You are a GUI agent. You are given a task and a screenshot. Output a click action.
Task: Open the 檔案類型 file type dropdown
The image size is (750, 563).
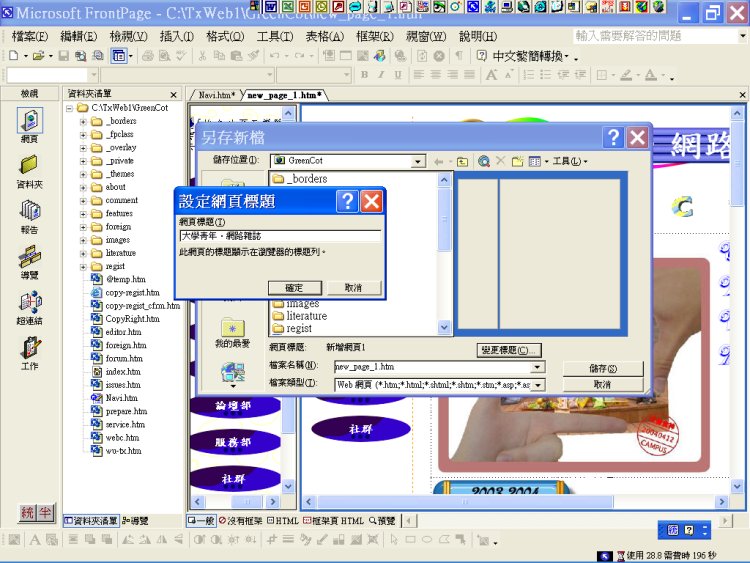point(538,384)
